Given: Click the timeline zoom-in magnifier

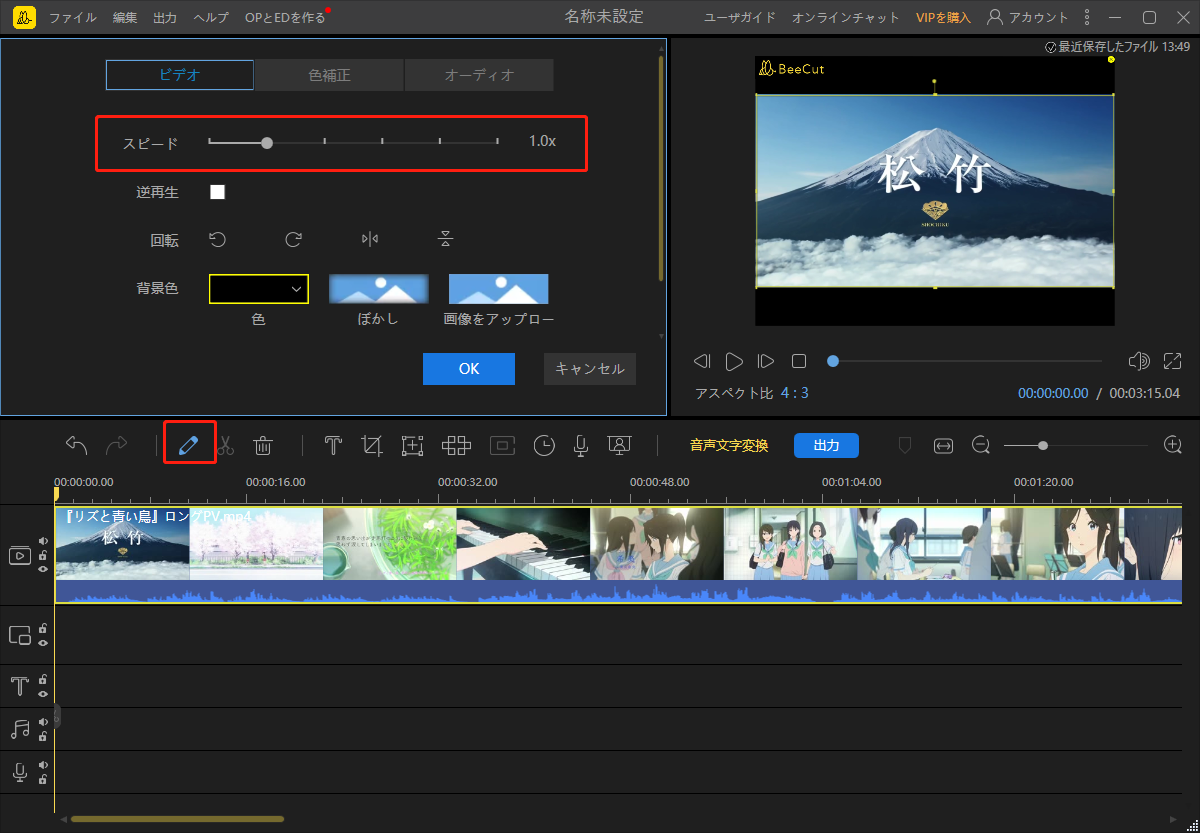Looking at the screenshot, I should coord(1173,445).
